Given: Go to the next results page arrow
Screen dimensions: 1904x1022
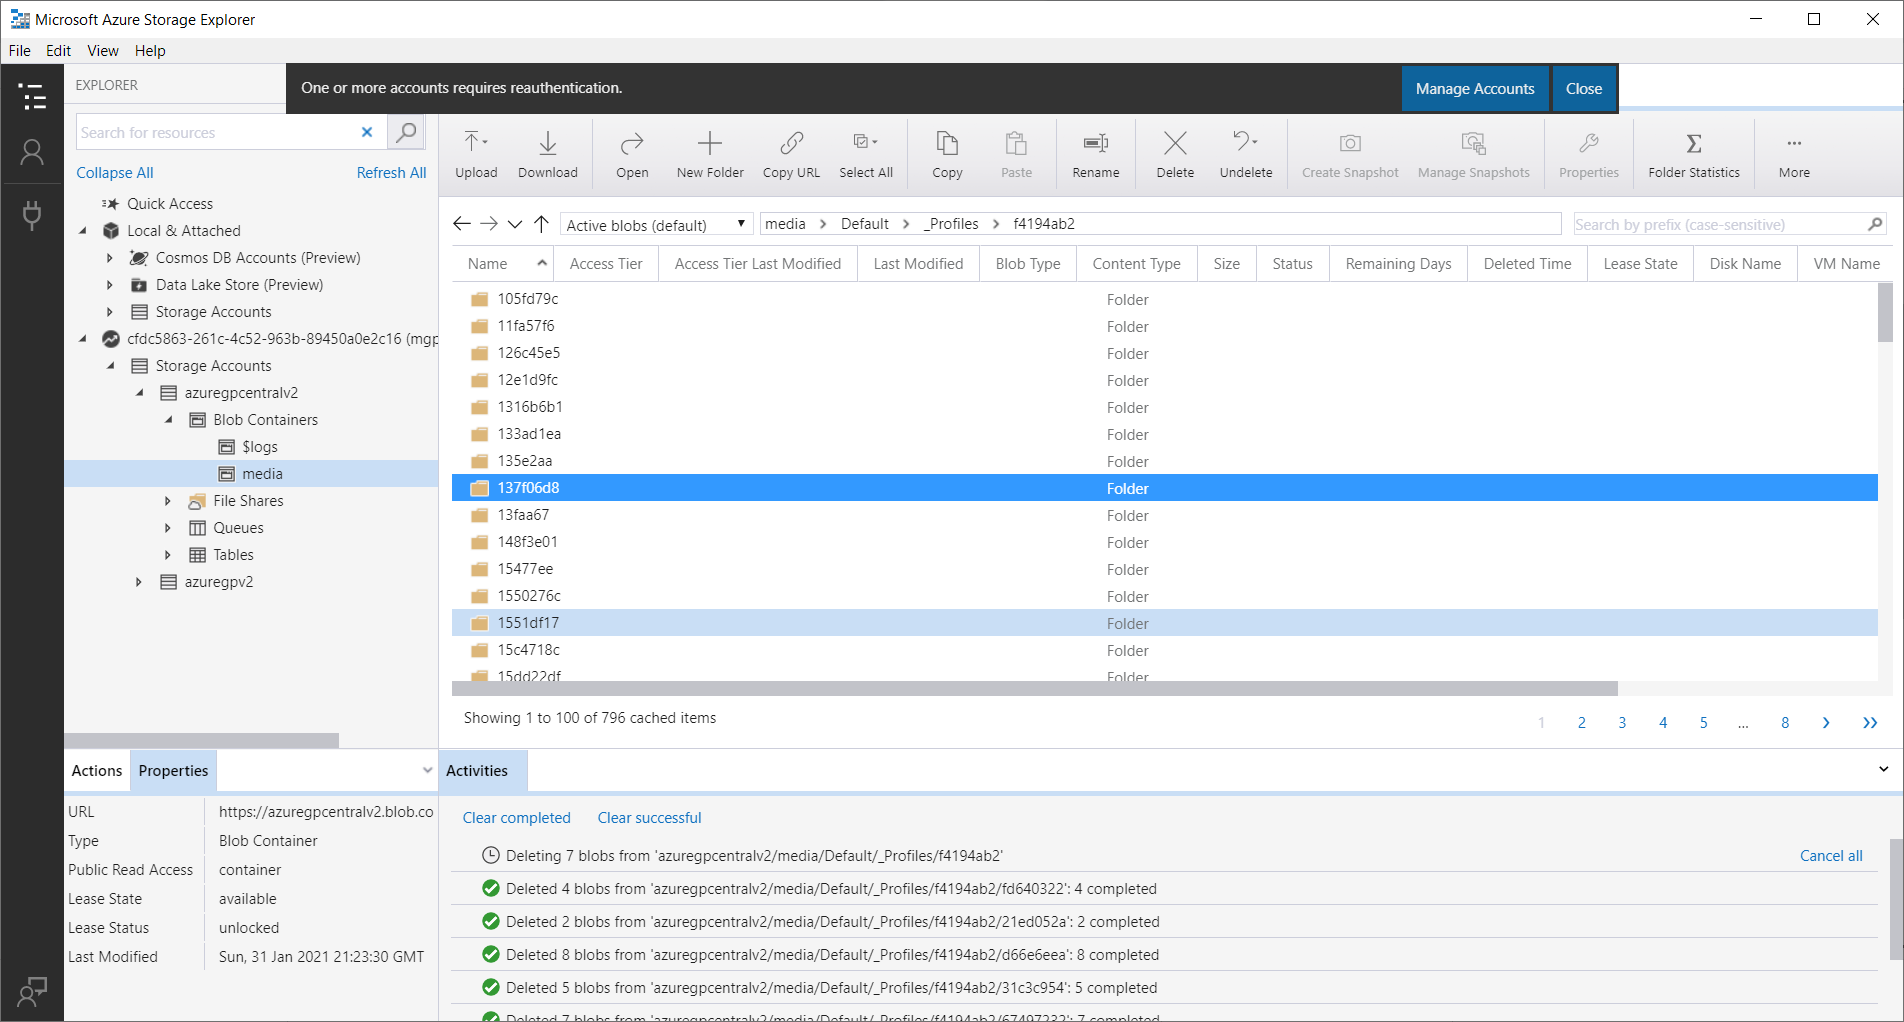Looking at the screenshot, I should click(1826, 722).
